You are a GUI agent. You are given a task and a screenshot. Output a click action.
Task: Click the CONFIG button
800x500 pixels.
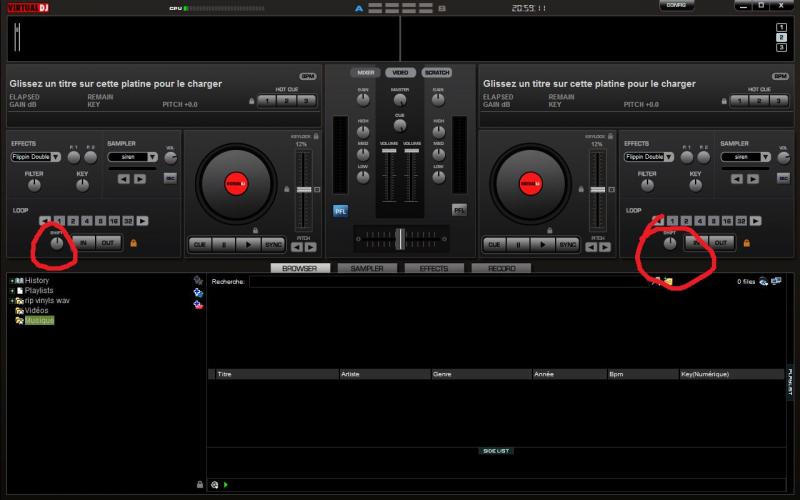[x=676, y=6]
